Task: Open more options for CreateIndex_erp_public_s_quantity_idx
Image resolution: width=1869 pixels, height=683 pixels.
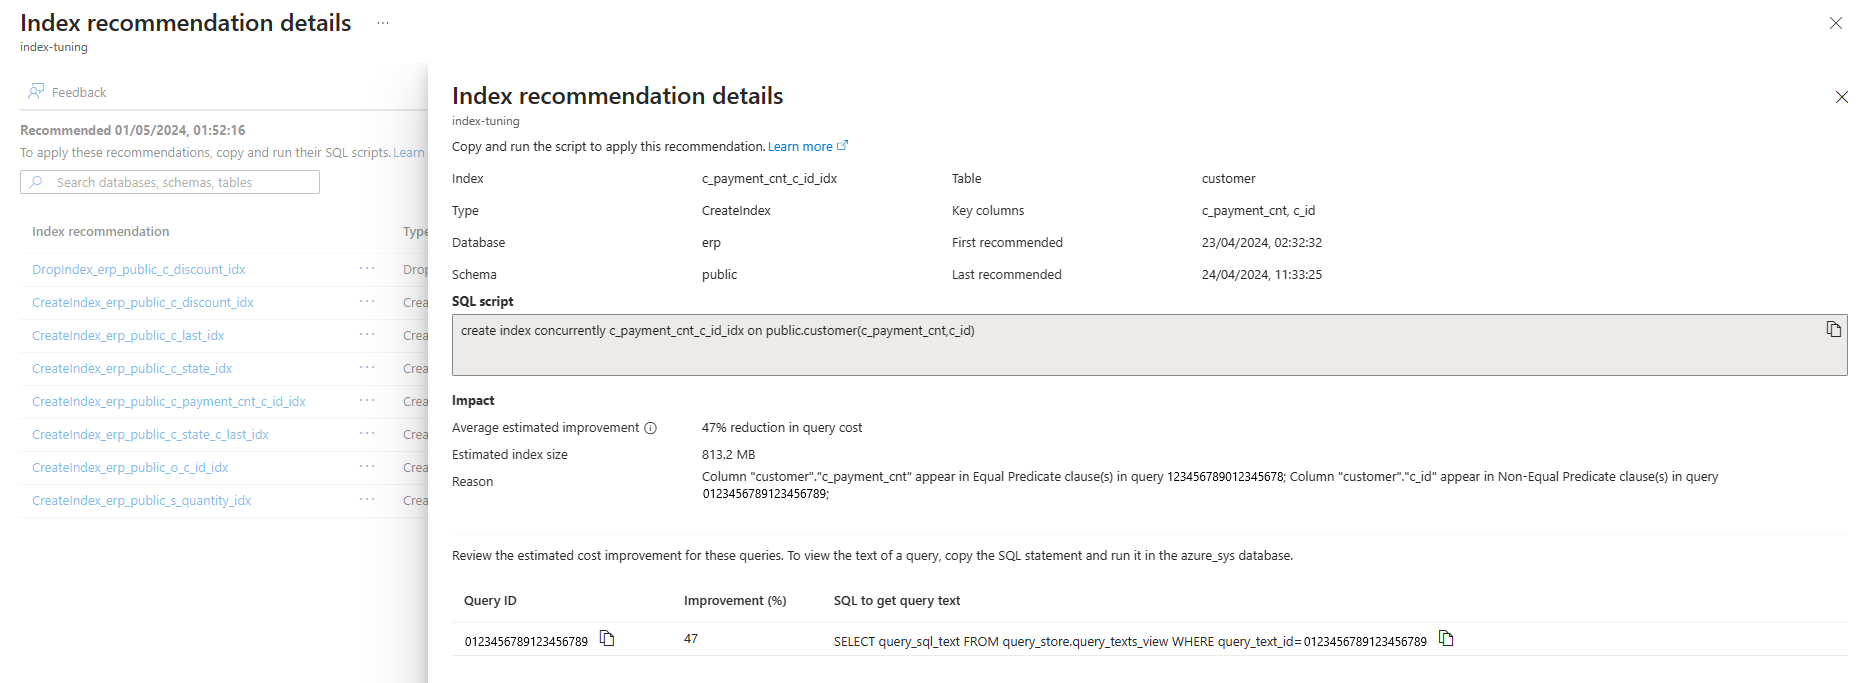Action: (x=367, y=499)
